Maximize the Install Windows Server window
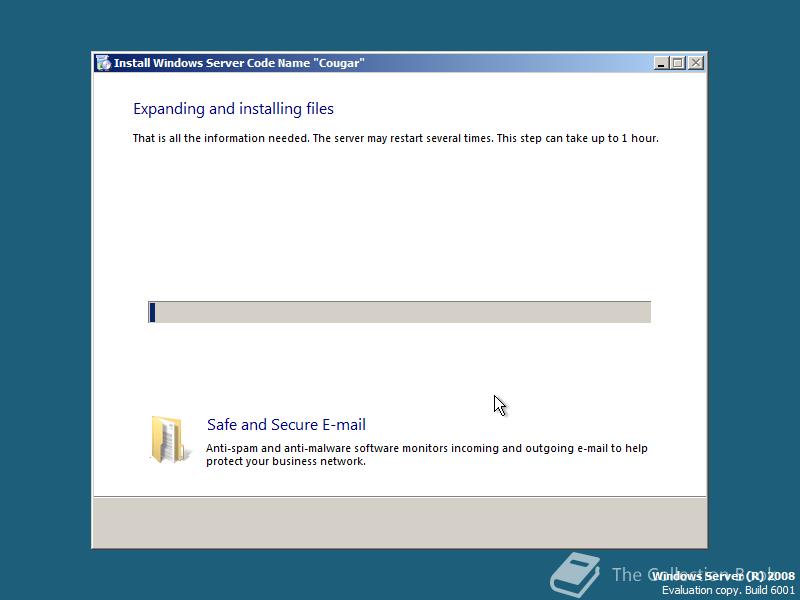 point(678,63)
